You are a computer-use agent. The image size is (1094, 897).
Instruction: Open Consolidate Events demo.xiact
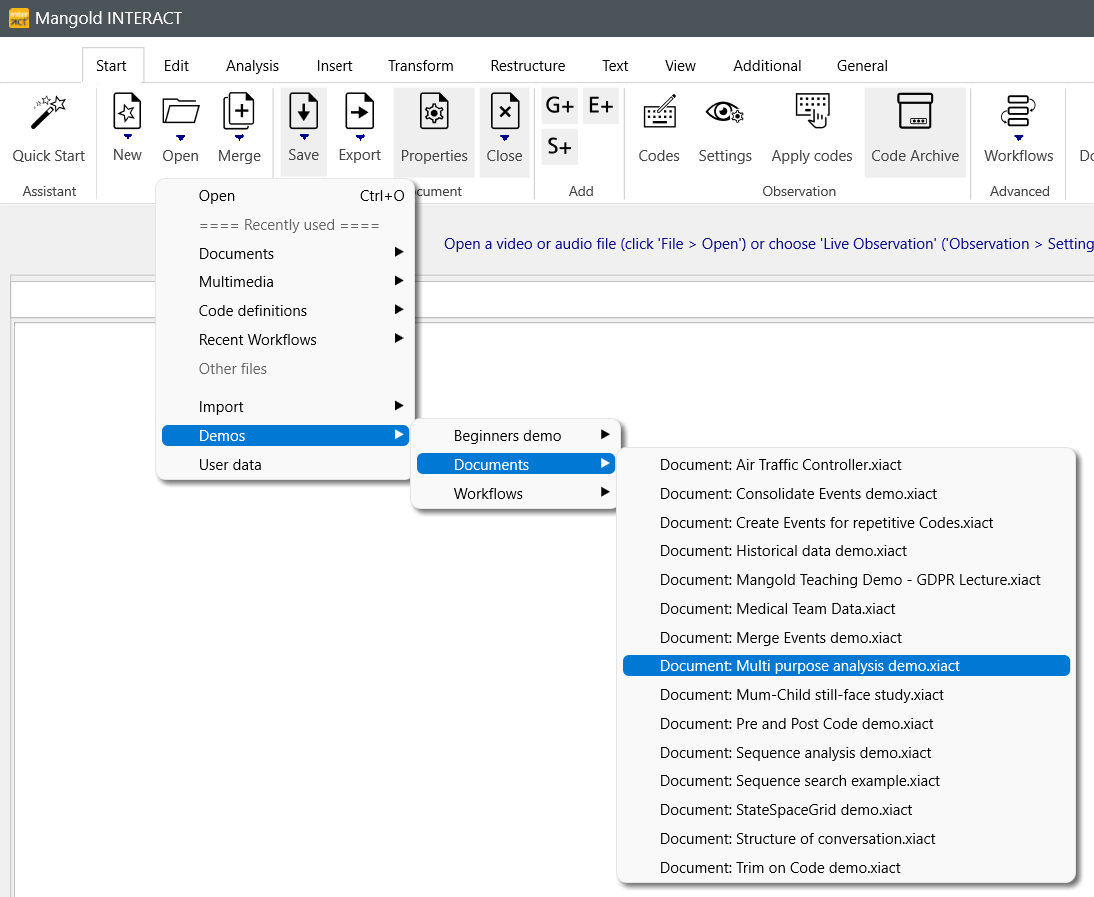[x=846, y=493]
